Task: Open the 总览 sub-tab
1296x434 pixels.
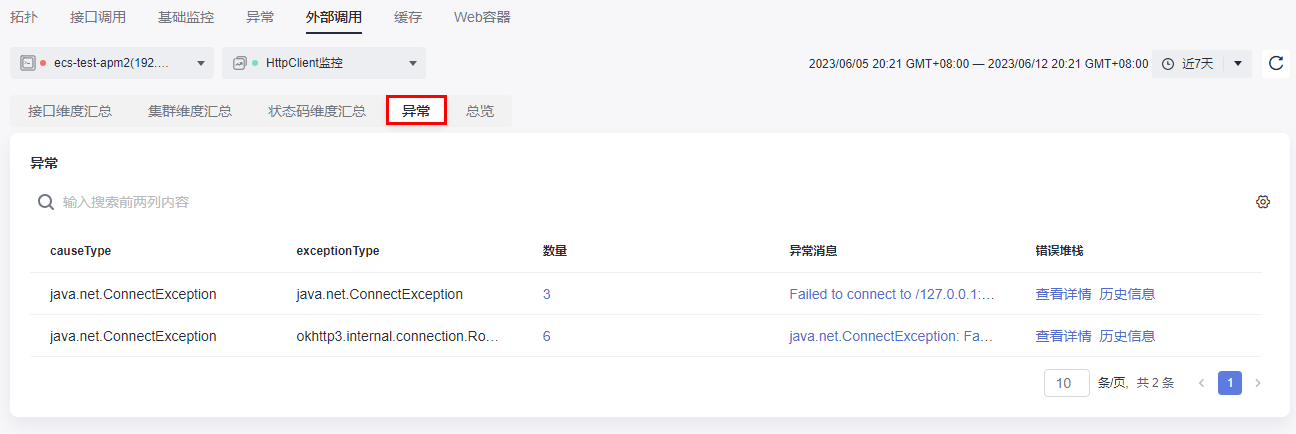Action: click(480, 111)
